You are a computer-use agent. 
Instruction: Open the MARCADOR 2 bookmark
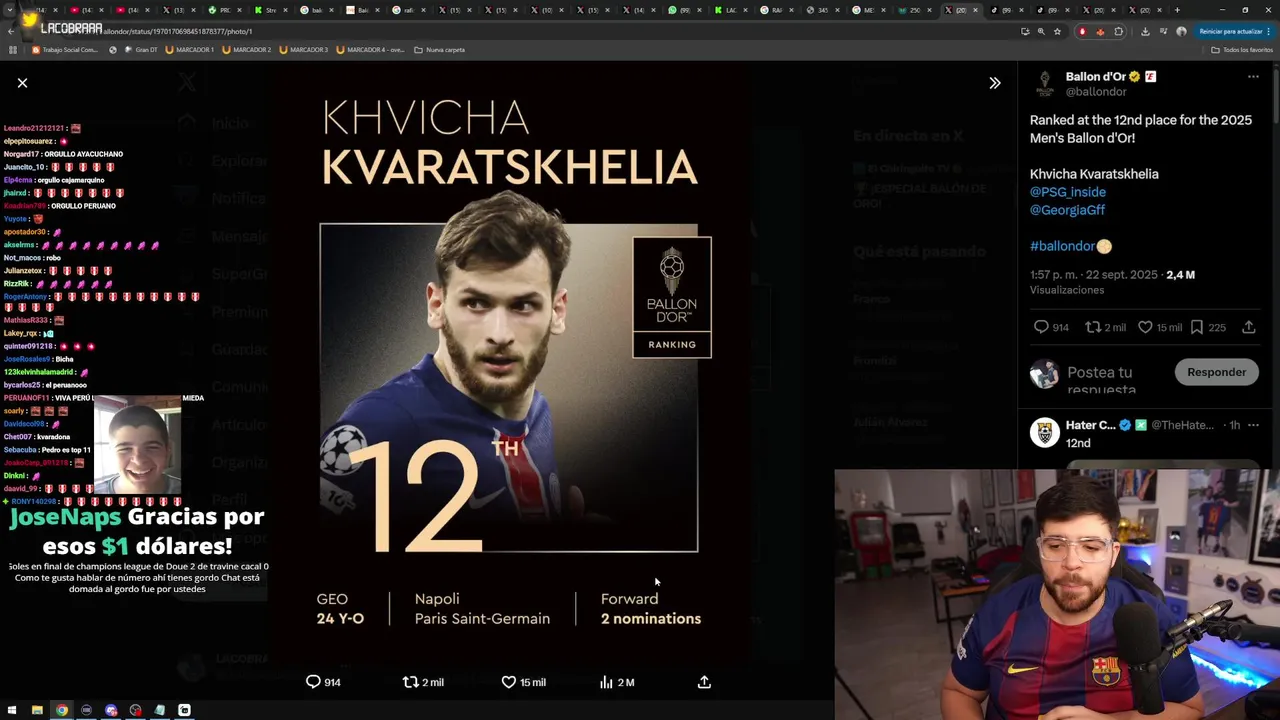(246, 49)
